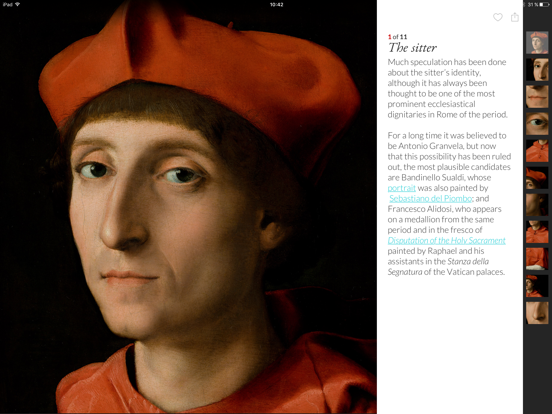The height and width of the screenshot is (414, 552).
Task: Select the ninth thumbnail with white sleeve
Action: [x=537, y=259]
